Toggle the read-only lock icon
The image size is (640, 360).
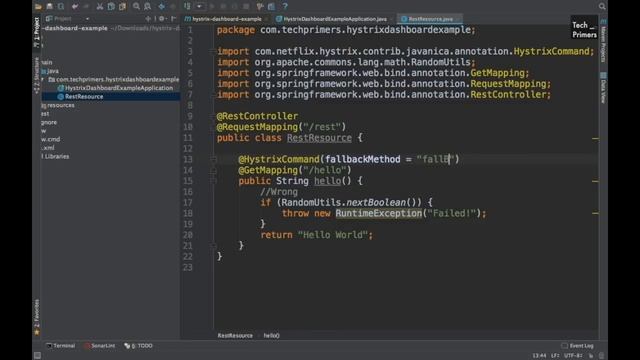pos(591,356)
